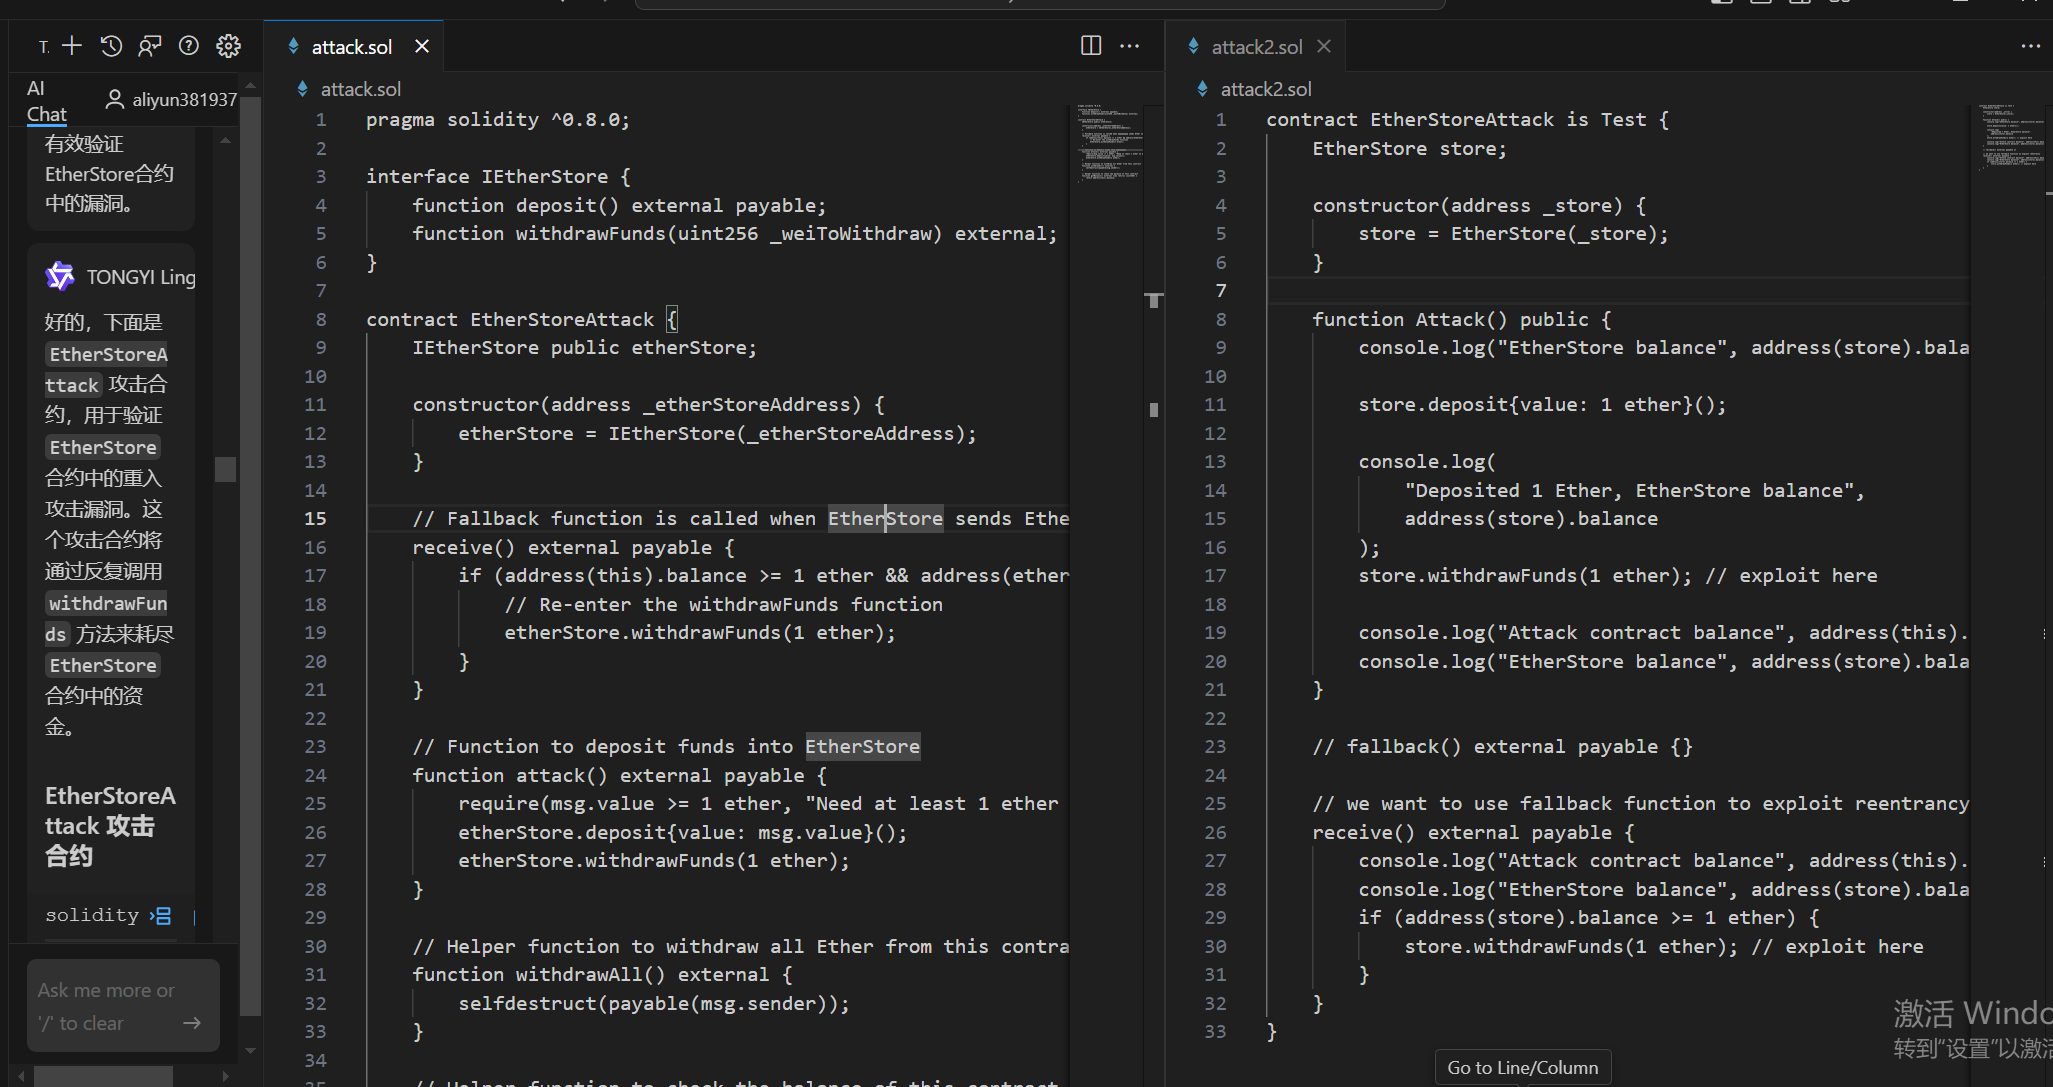This screenshot has height=1087, width=2053.
Task: Click chat panel scroll-down arrow
Action: coord(250,1051)
